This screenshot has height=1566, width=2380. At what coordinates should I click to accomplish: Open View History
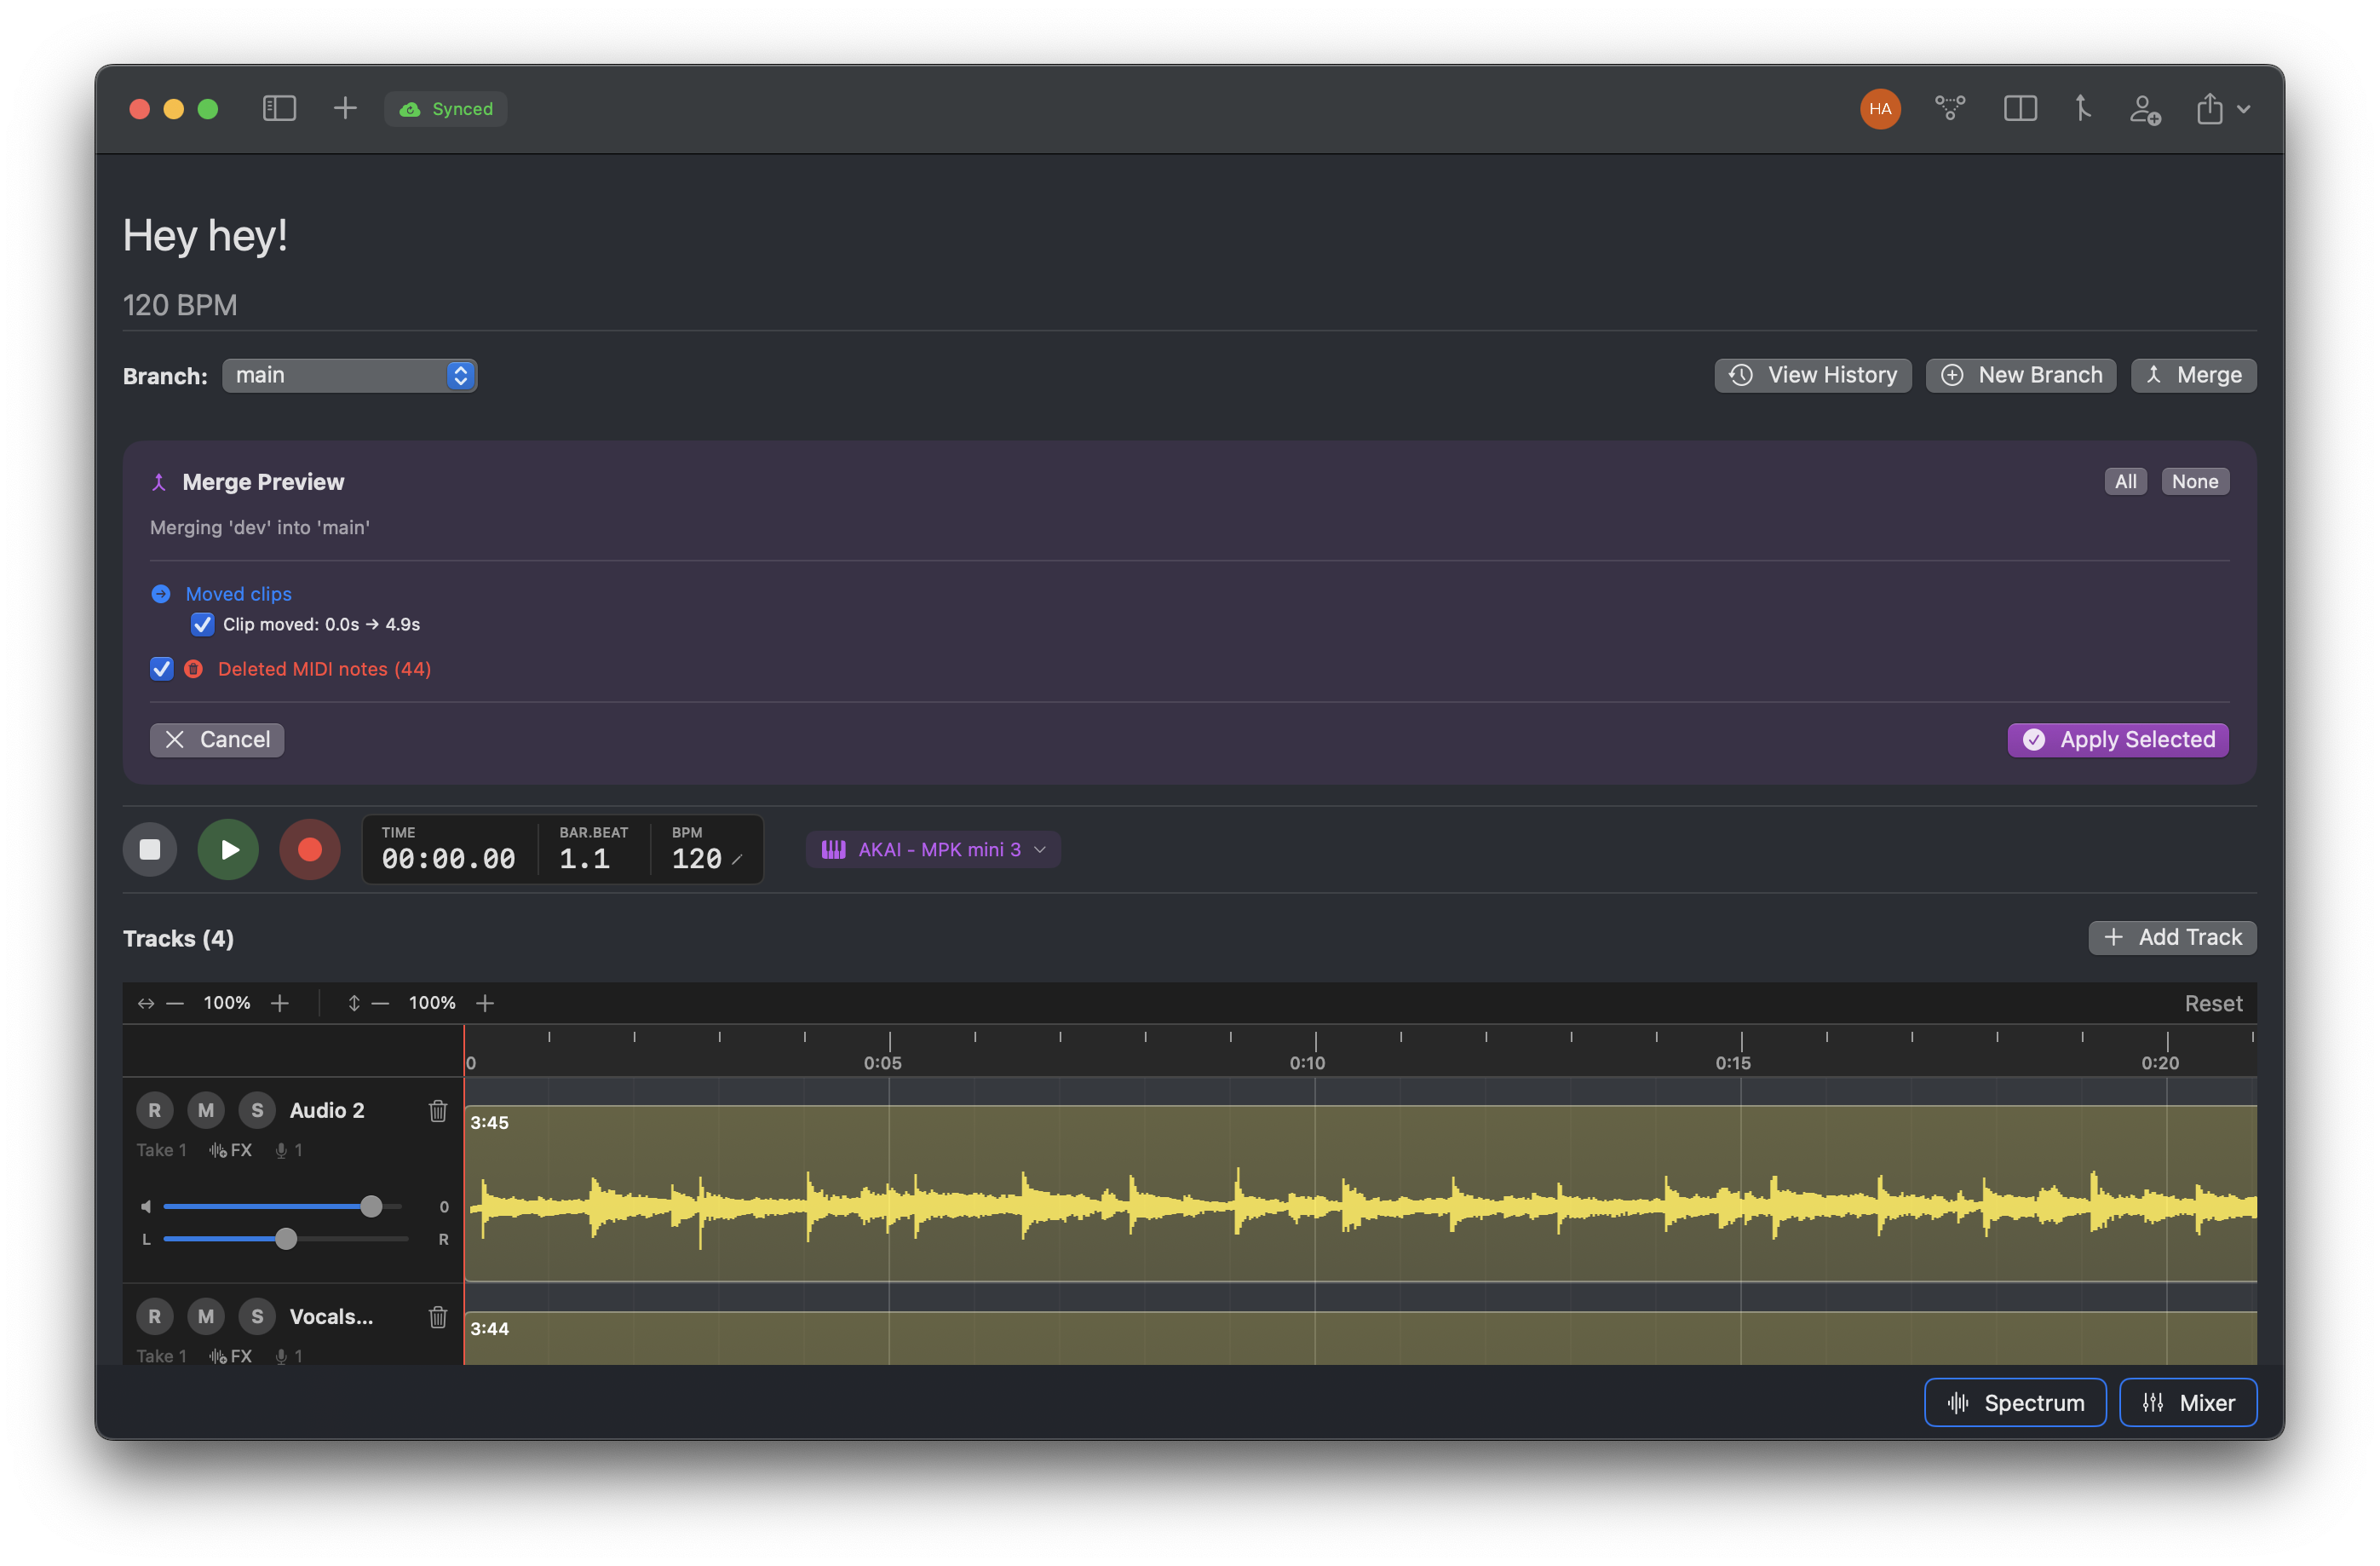(x=1812, y=375)
